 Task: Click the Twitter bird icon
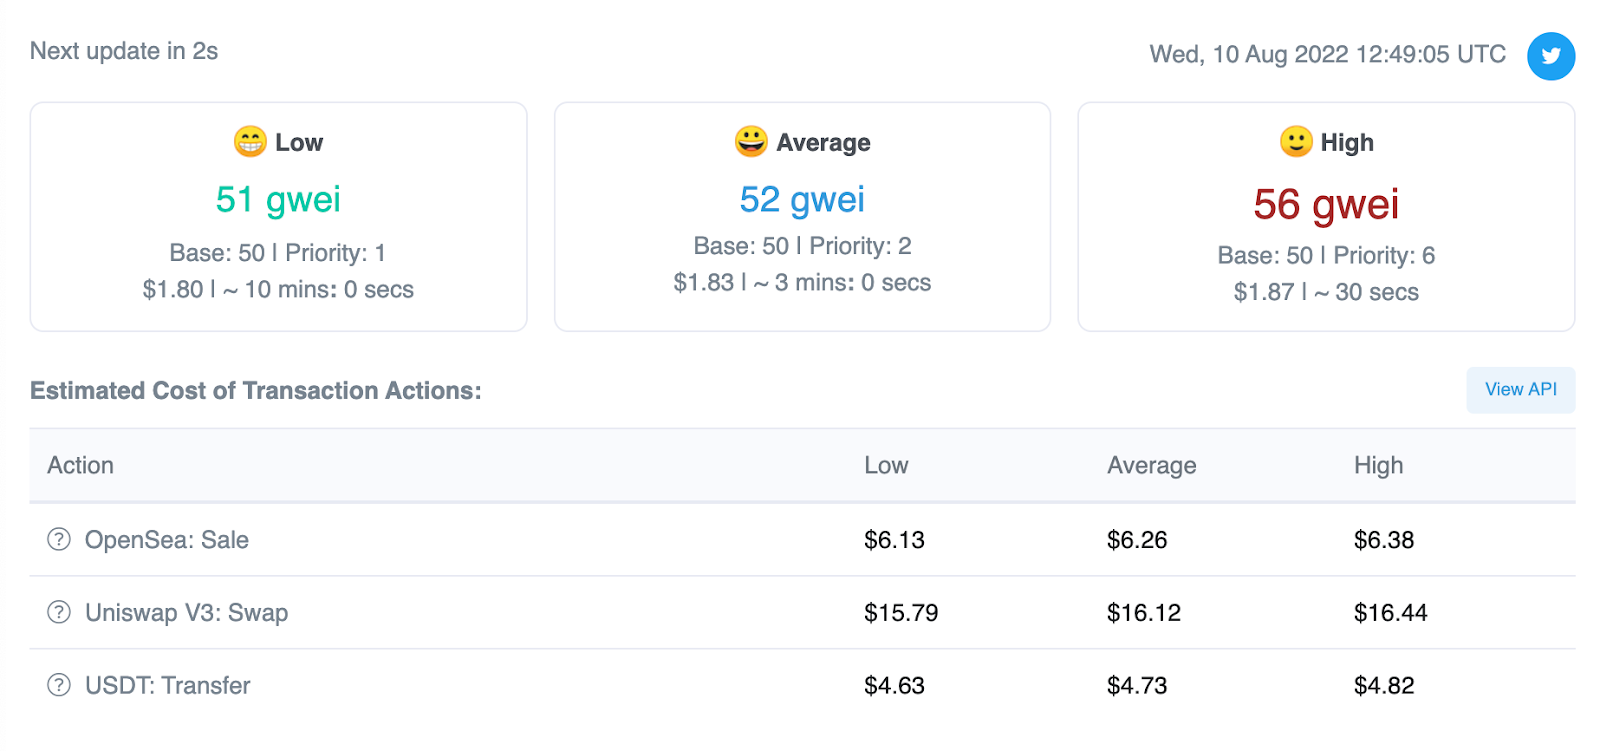(1550, 56)
